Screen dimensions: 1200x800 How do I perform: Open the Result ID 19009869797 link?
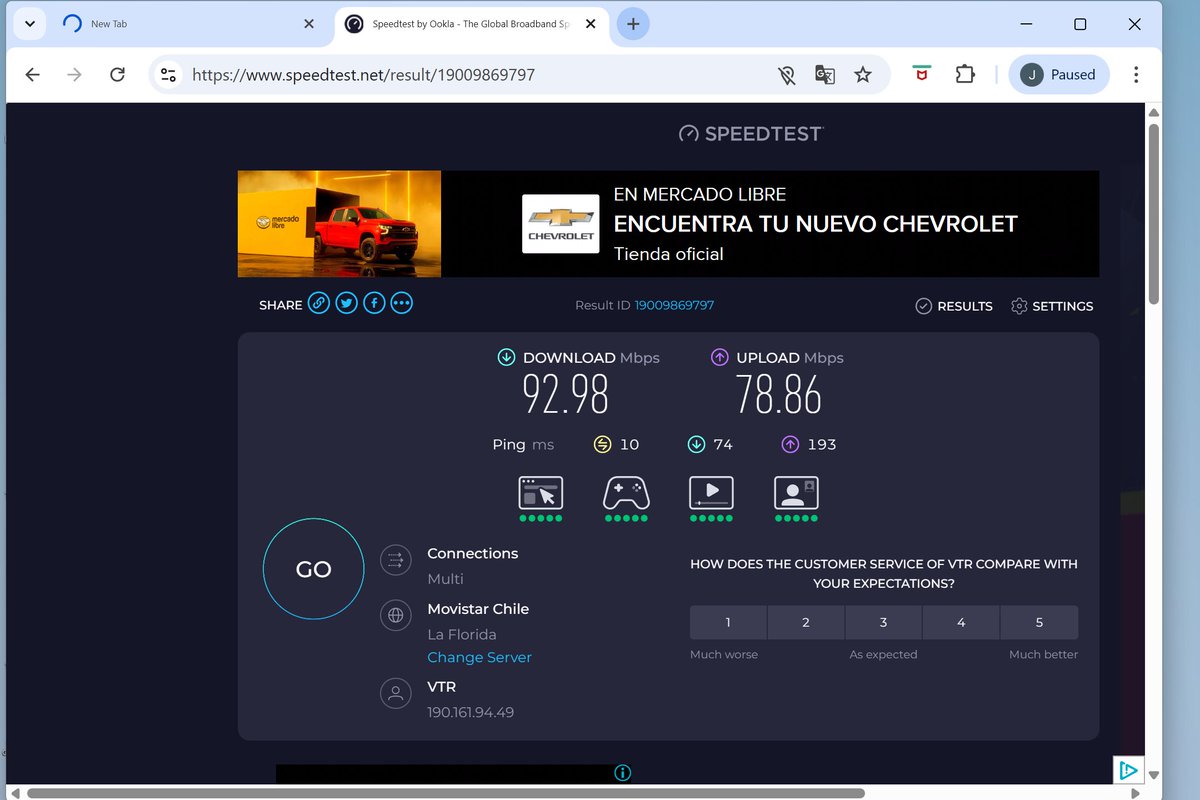[x=674, y=305]
